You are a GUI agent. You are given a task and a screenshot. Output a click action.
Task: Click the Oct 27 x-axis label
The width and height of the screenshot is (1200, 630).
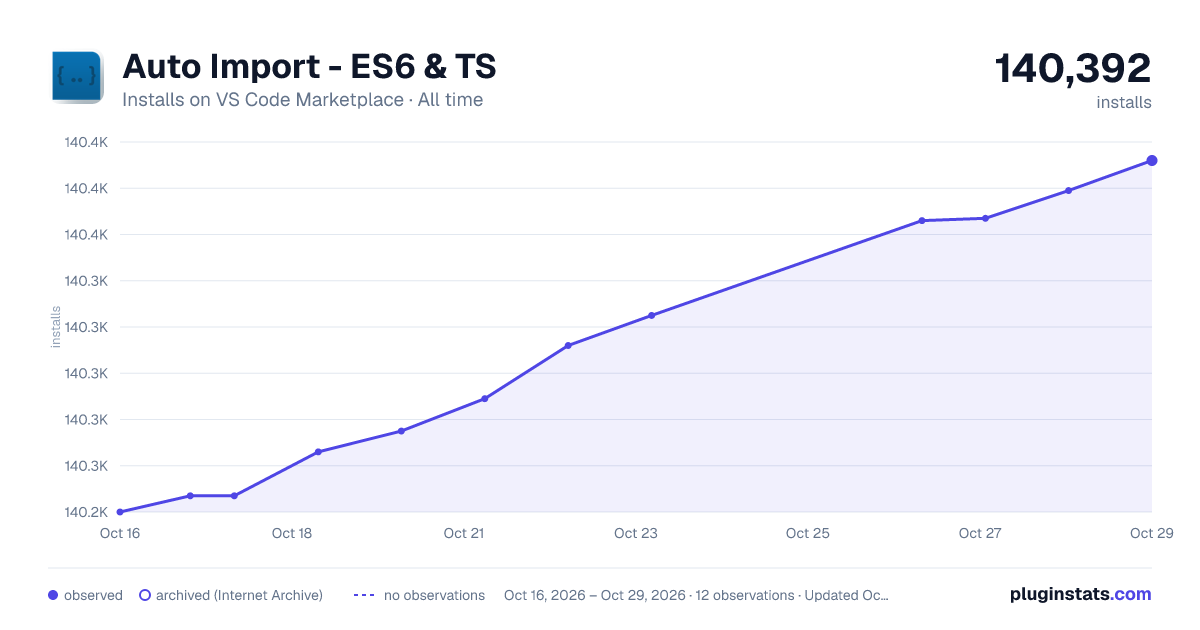[x=980, y=533]
